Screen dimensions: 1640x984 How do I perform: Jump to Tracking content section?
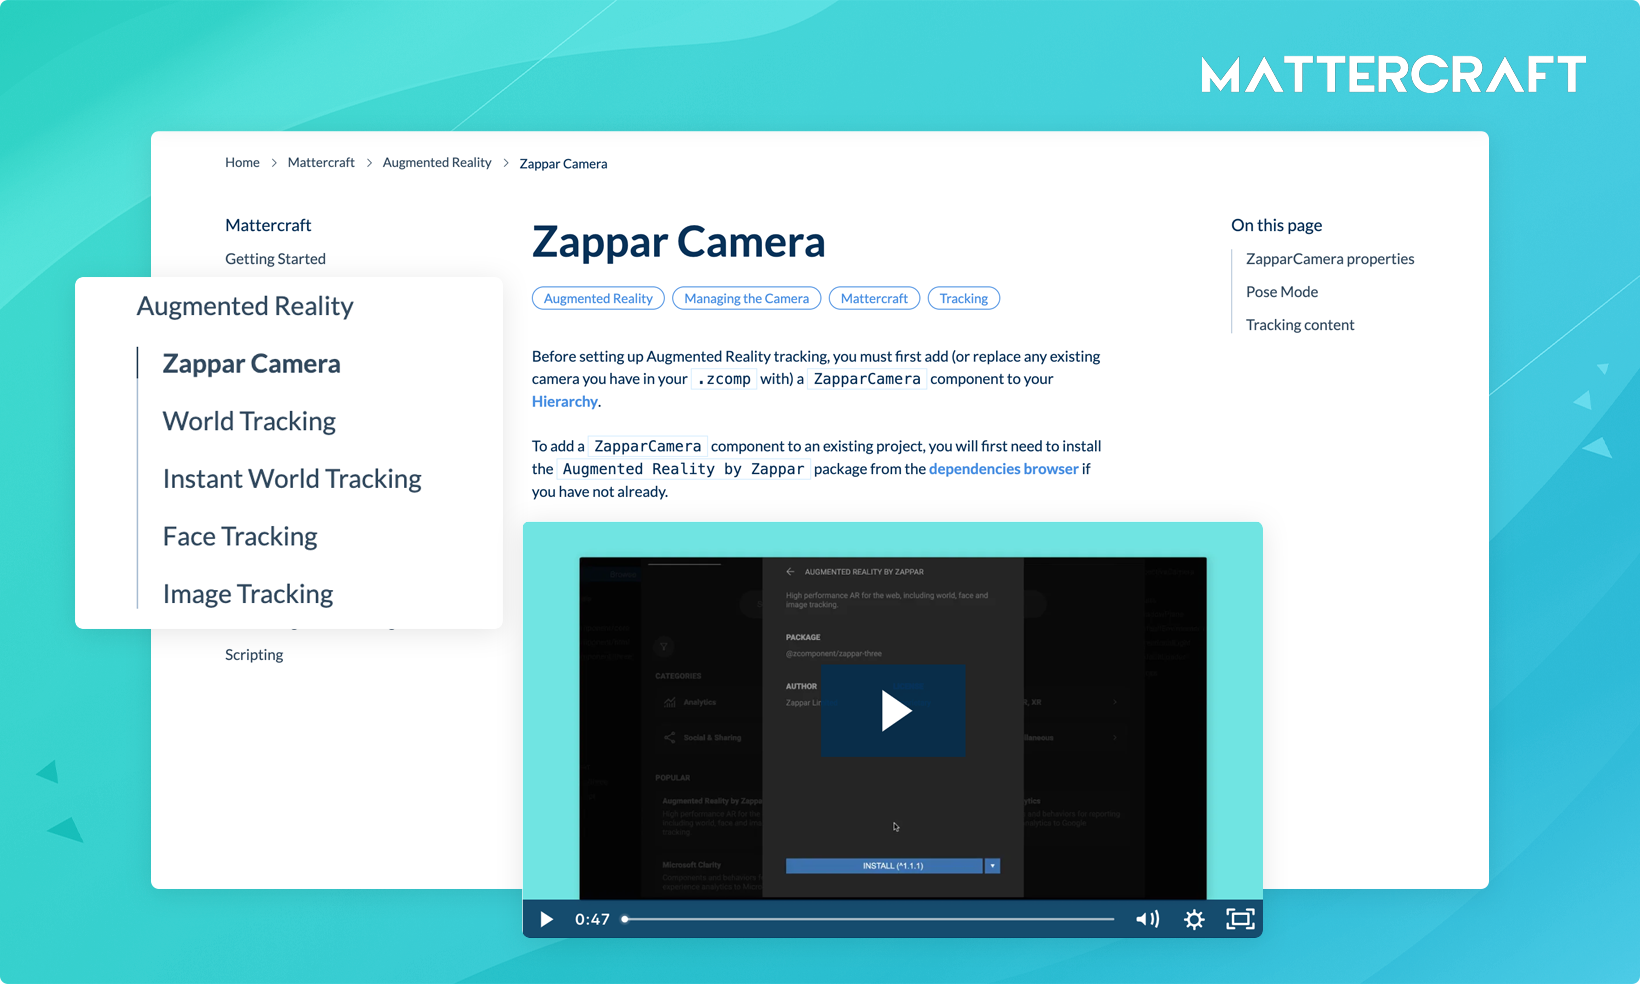(x=1300, y=324)
